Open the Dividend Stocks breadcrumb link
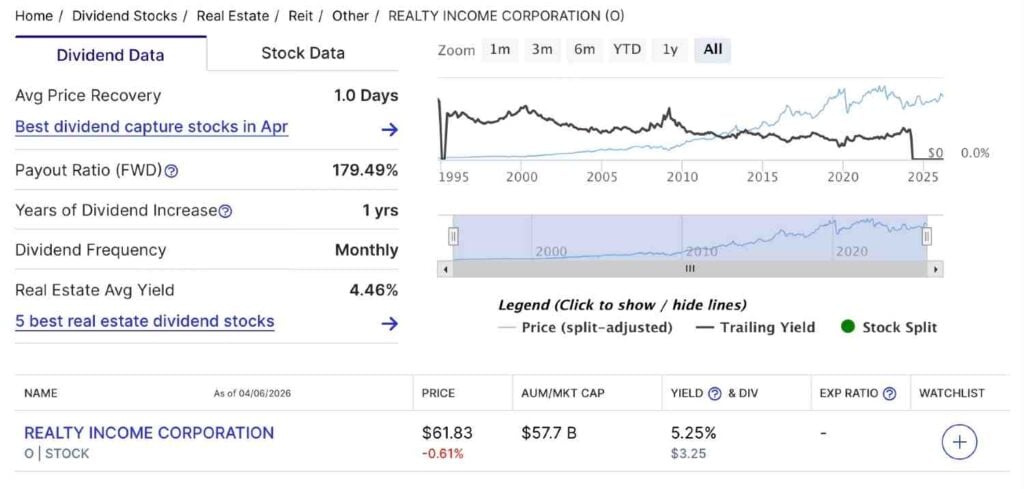This screenshot has width=1024, height=489. [x=124, y=16]
